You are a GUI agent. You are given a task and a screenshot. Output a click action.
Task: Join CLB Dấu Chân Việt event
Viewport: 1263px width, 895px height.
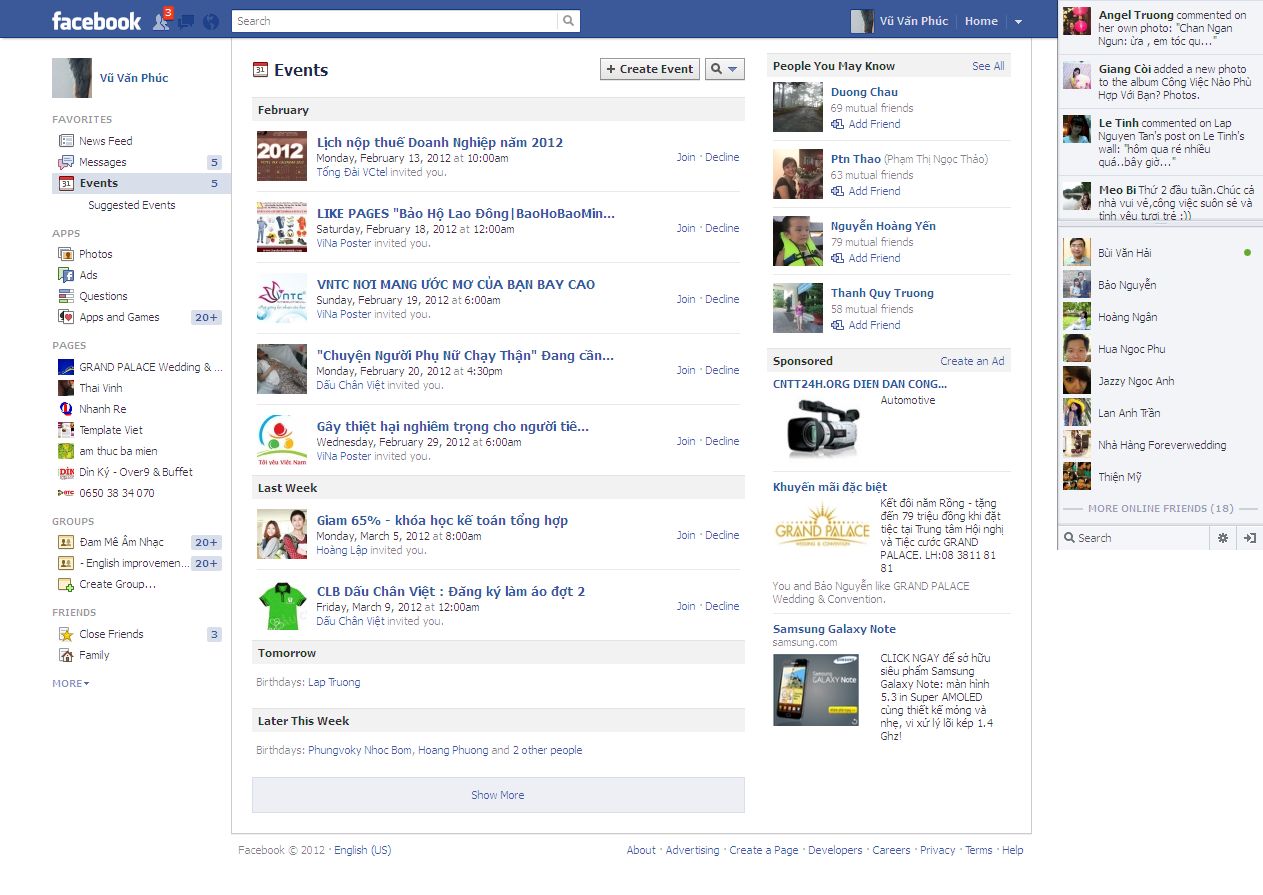[x=685, y=606]
